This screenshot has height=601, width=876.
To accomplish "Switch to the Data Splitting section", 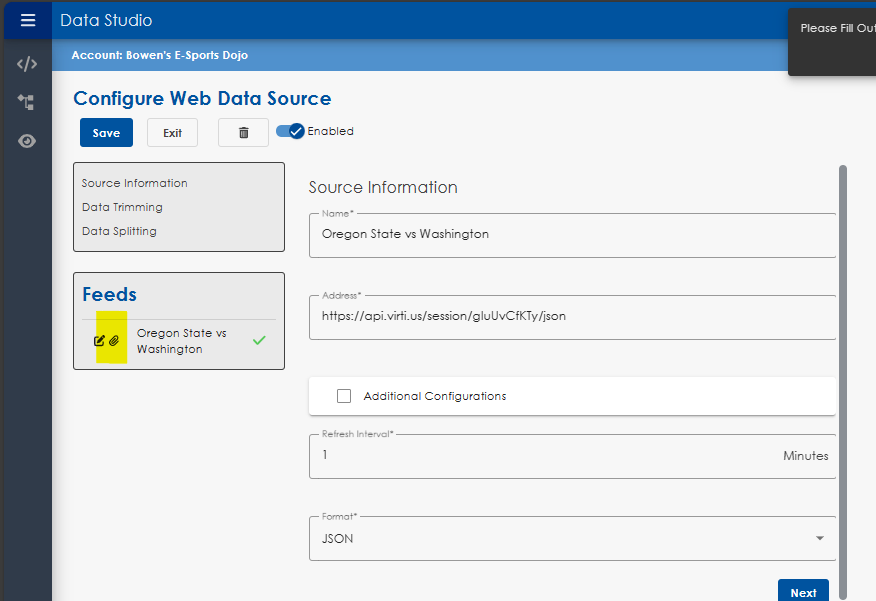I will 119,231.
